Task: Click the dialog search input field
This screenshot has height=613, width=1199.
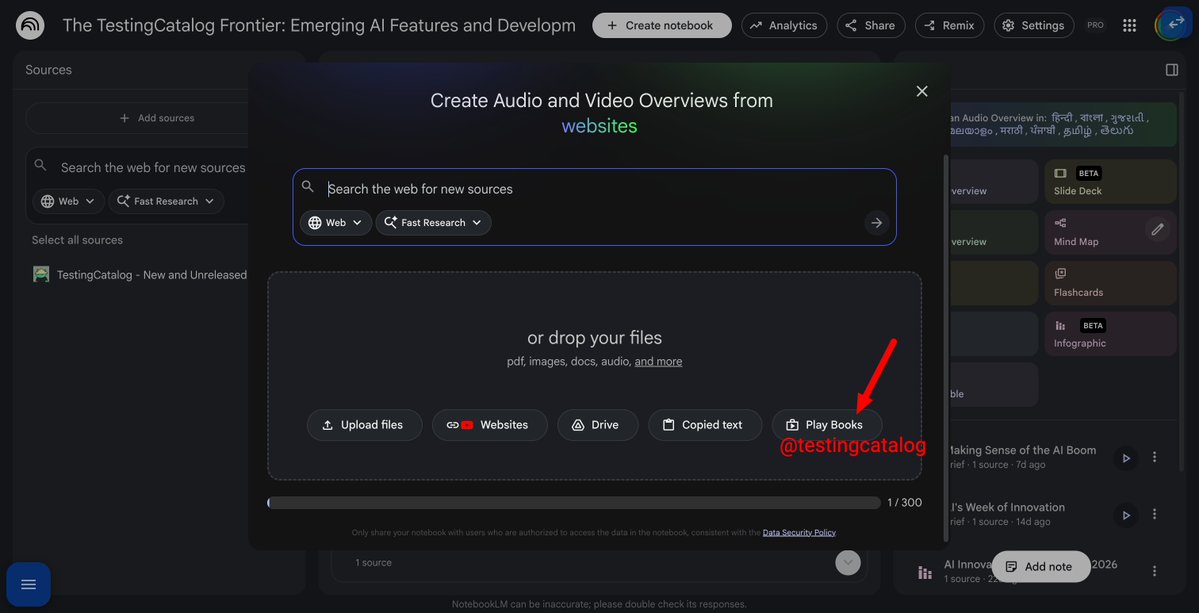Action: pyautogui.click(x=594, y=189)
